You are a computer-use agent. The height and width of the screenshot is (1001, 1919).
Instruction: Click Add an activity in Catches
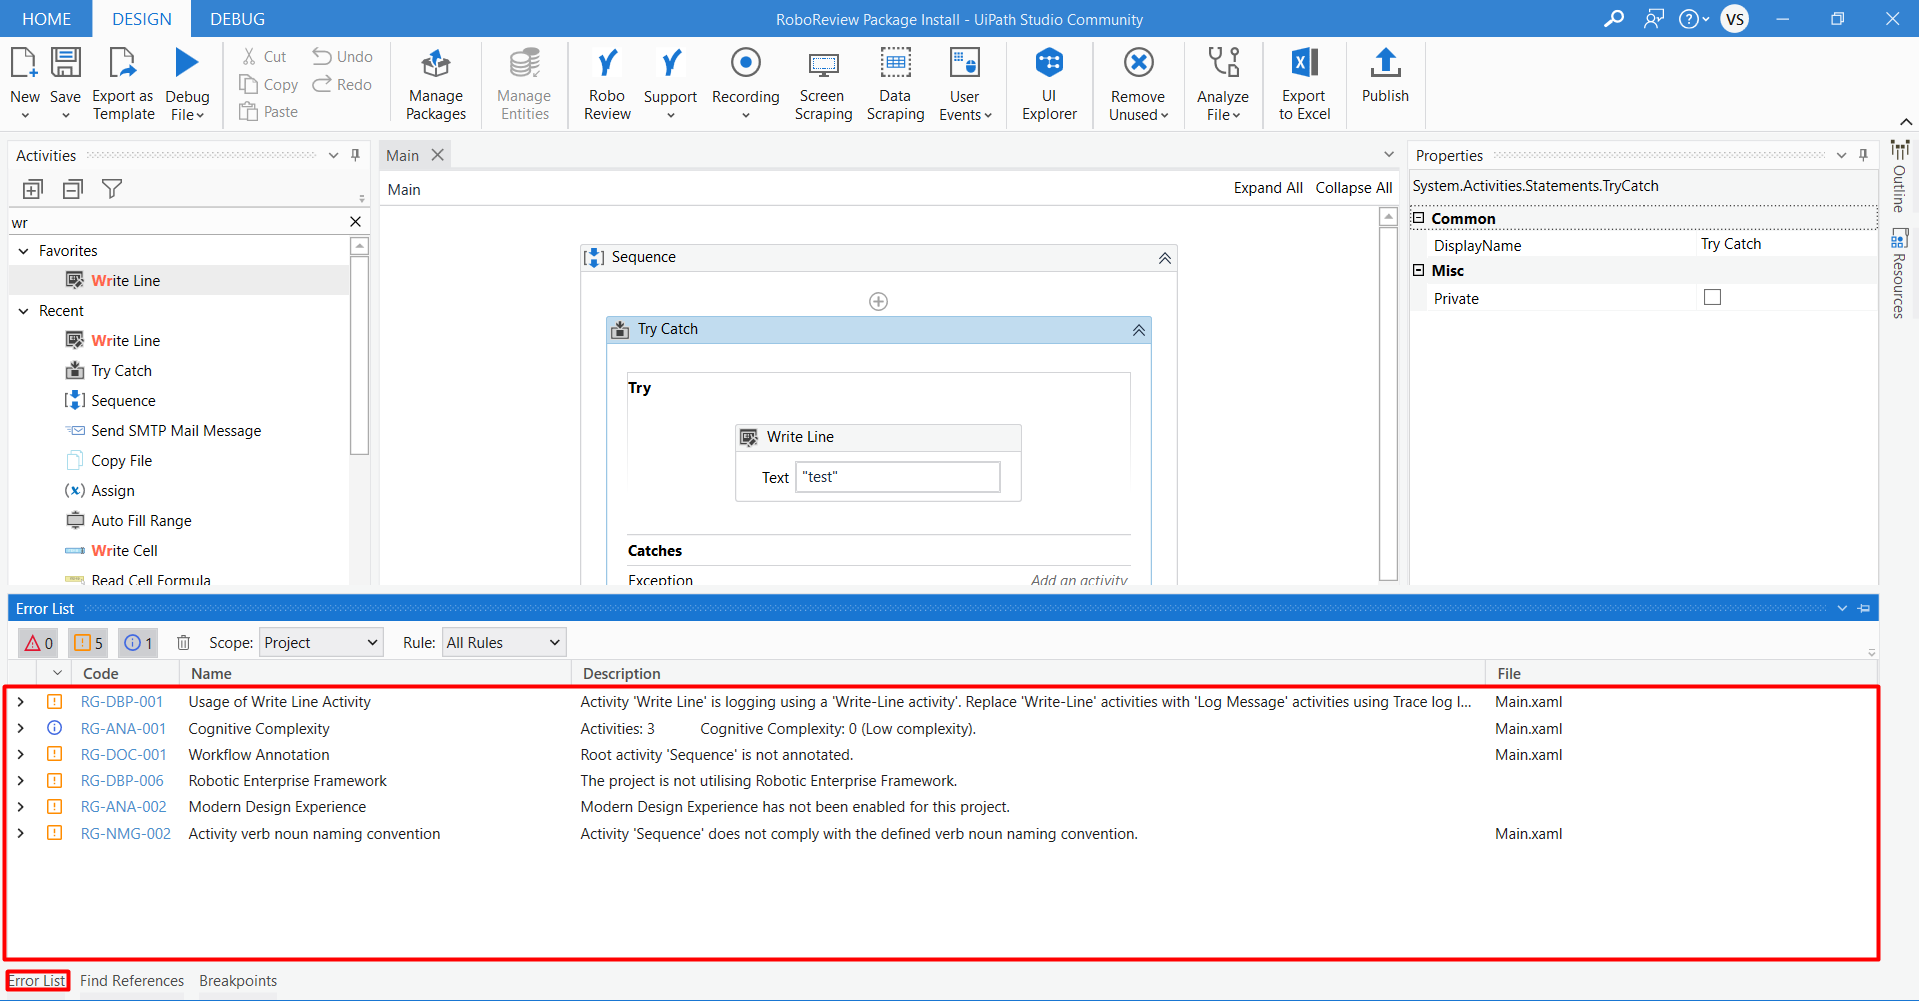click(x=1079, y=579)
